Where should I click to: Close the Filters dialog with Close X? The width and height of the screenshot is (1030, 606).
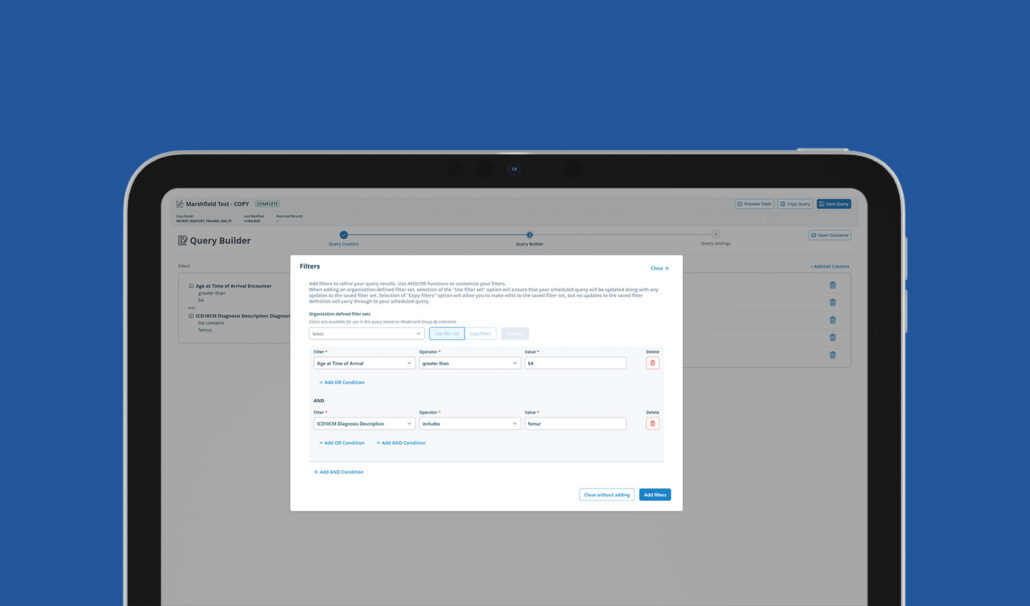[660, 268]
